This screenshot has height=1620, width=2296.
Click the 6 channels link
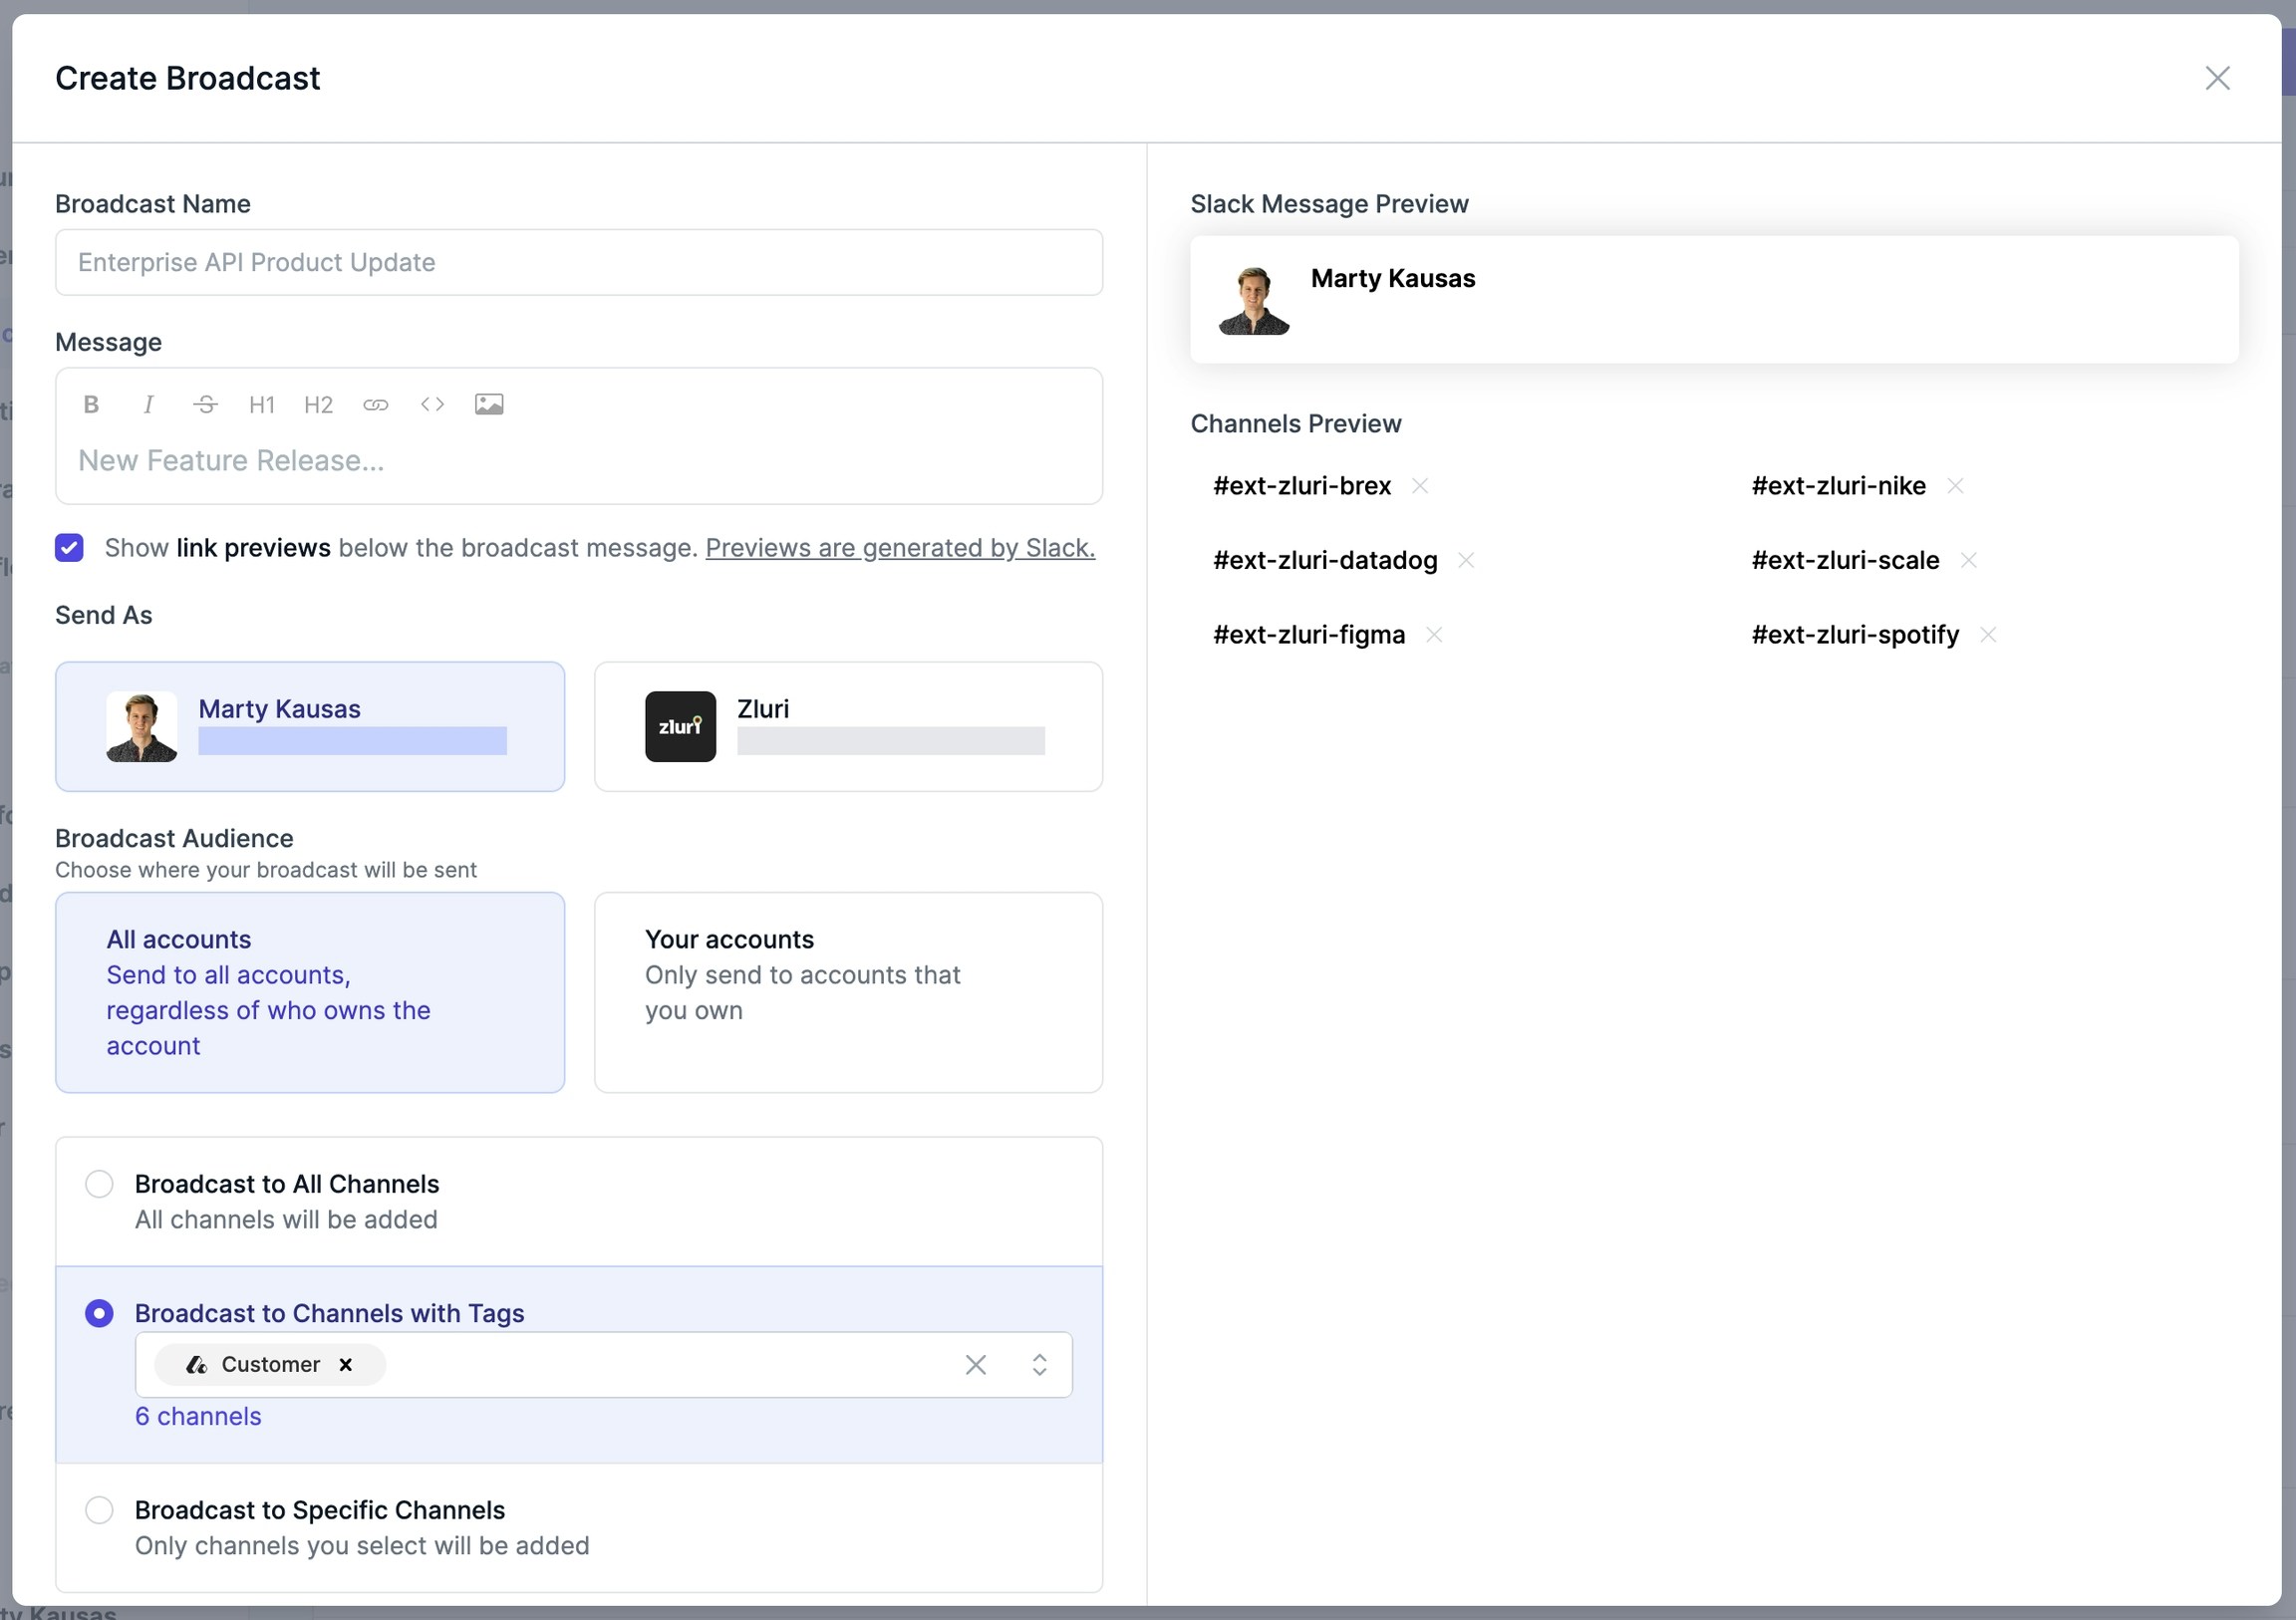198,1417
